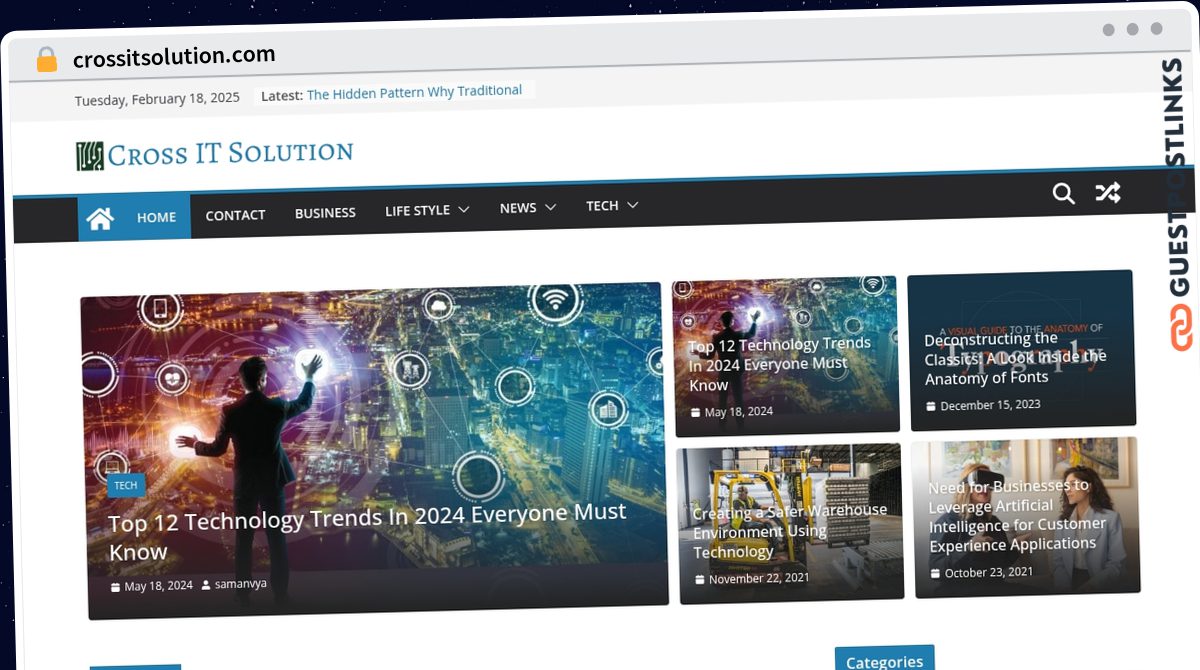Click the home icon in navigation bar

click(100, 218)
